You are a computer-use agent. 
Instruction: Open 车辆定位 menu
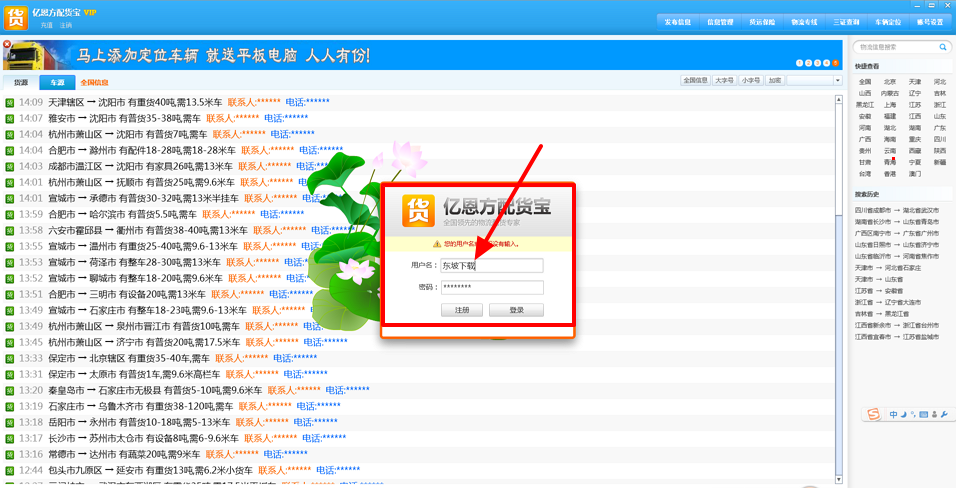888,22
